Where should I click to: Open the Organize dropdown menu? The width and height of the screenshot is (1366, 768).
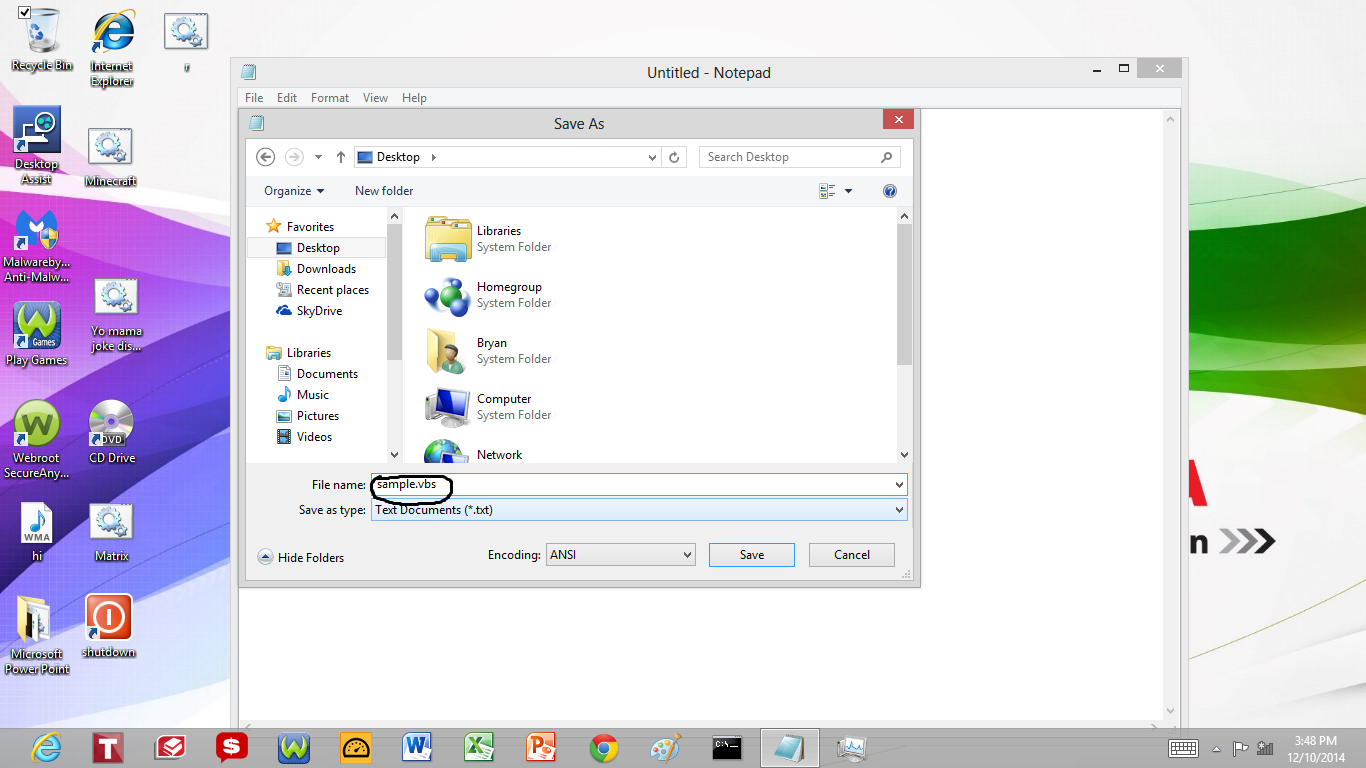click(294, 191)
